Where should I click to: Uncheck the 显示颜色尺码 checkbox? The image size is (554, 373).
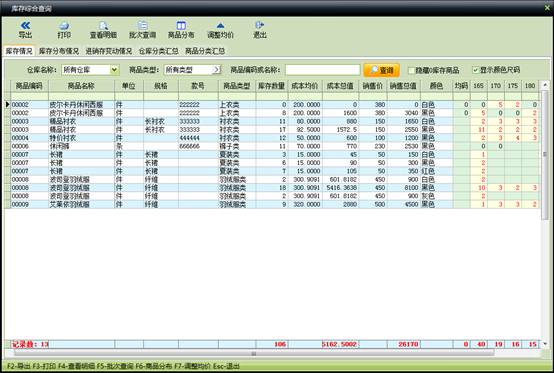point(476,70)
